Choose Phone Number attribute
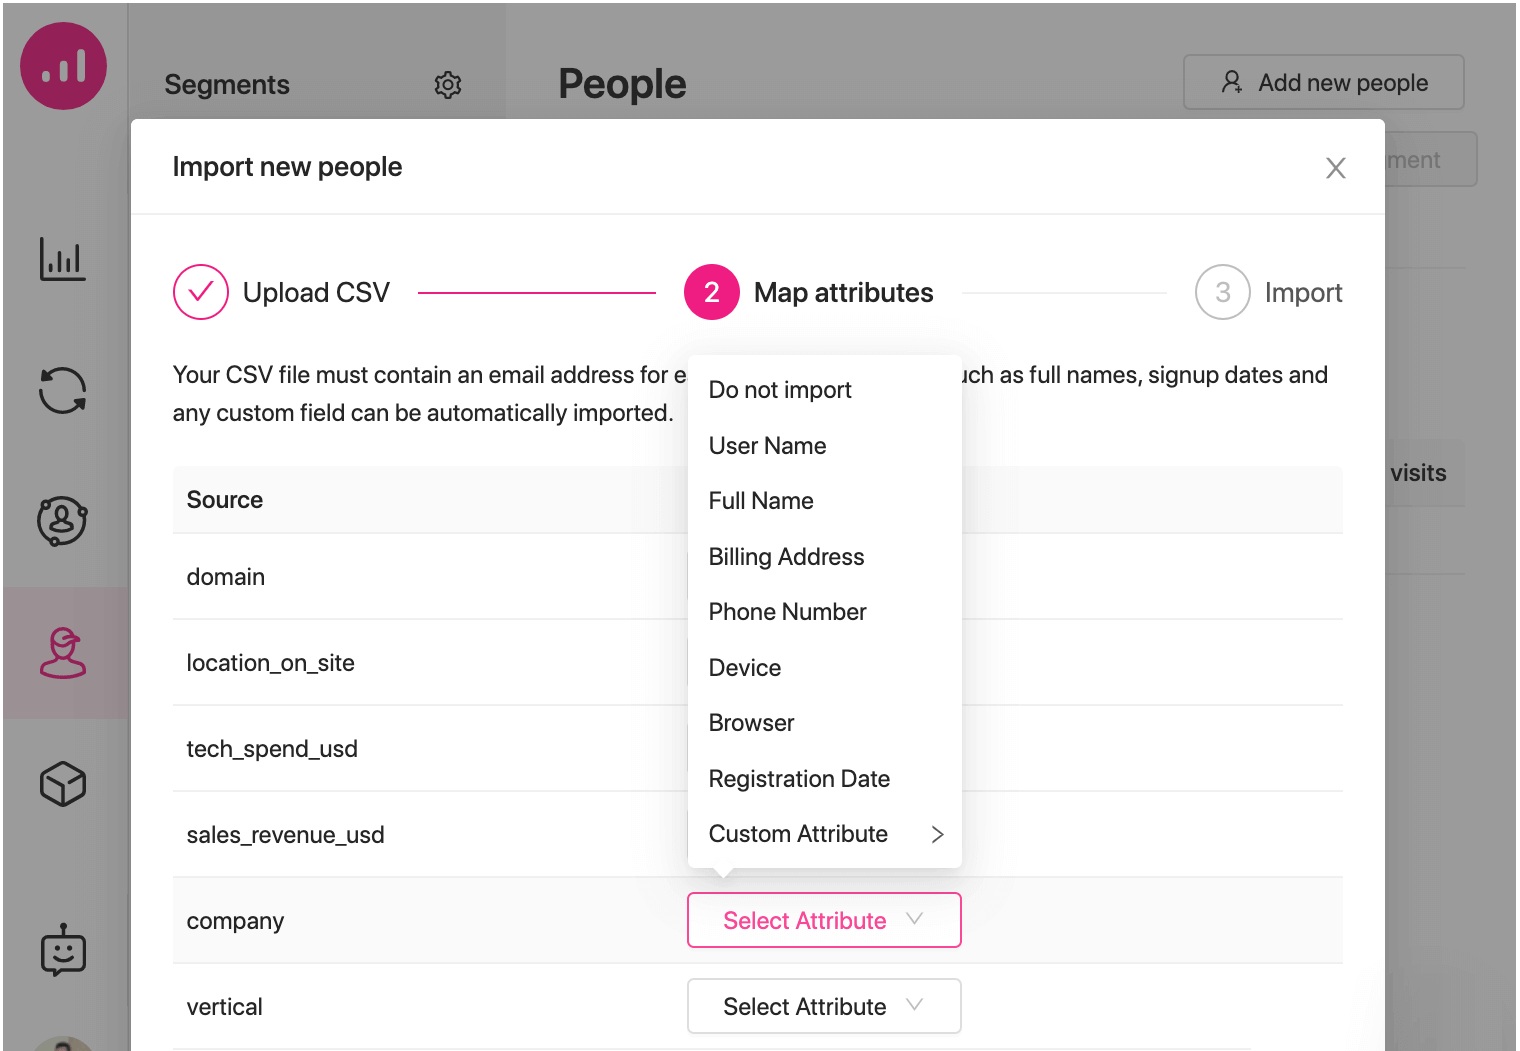1520x1051 pixels. tap(825, 612)
